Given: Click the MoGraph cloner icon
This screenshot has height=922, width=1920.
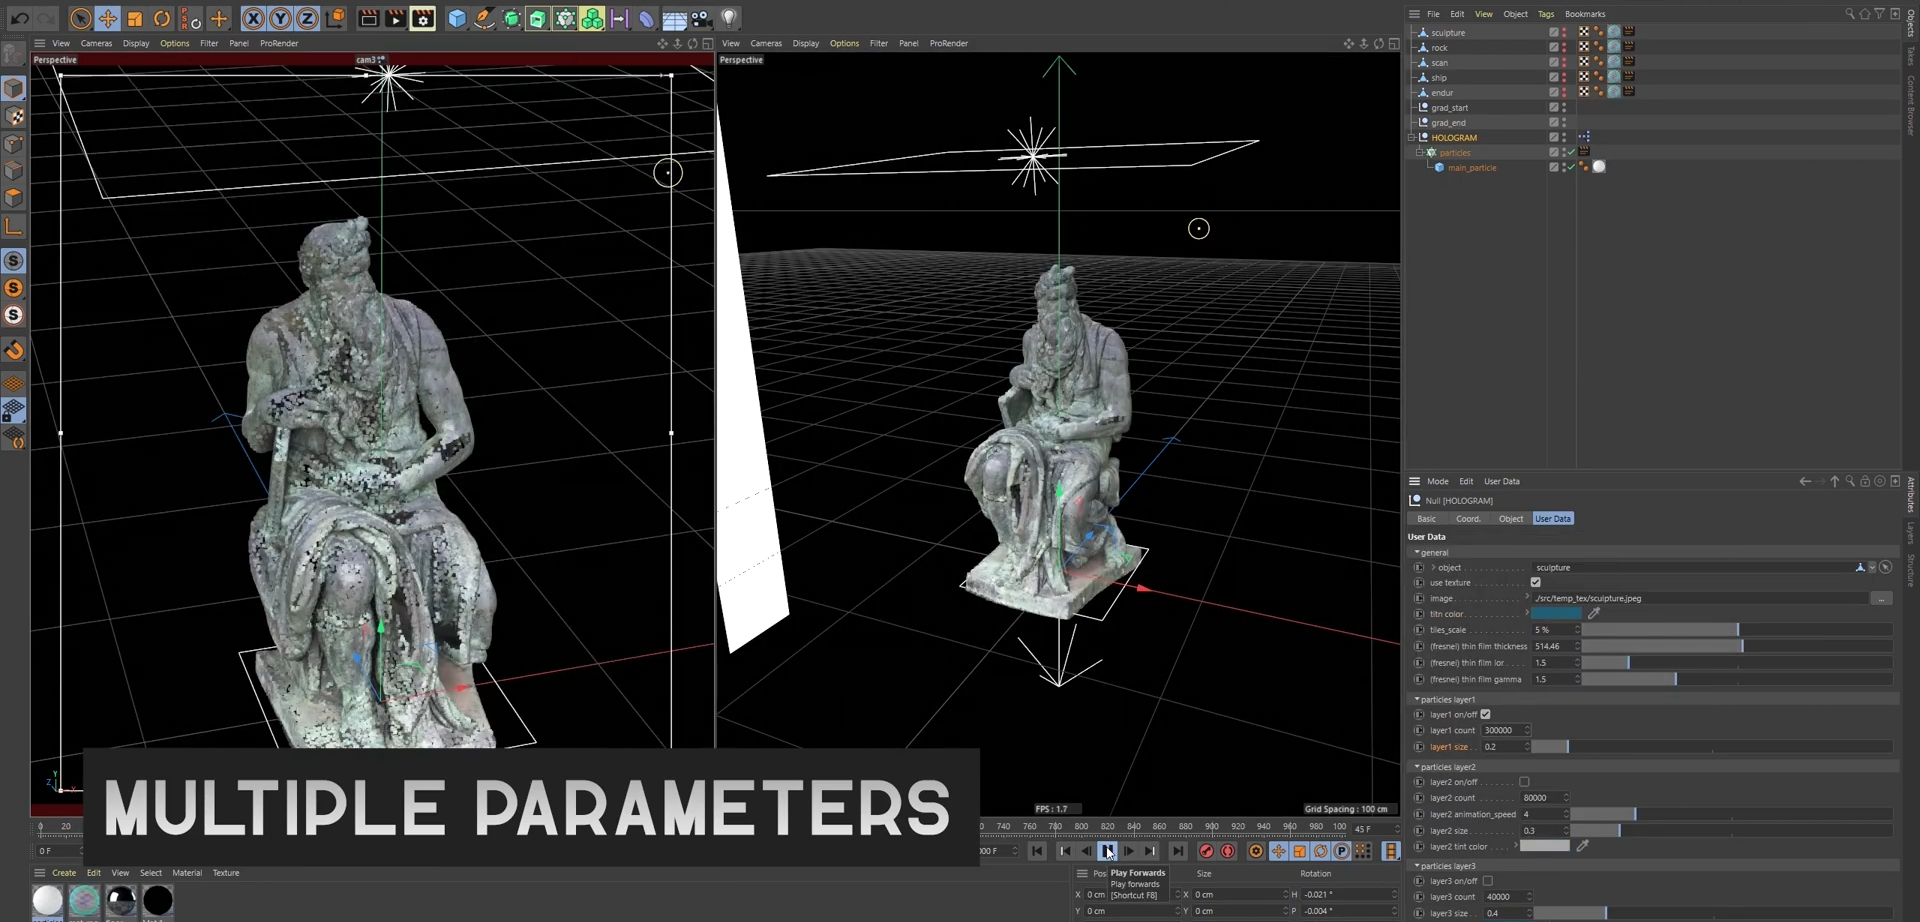Looking at the screenshot, I should click(x=592, y=18).
